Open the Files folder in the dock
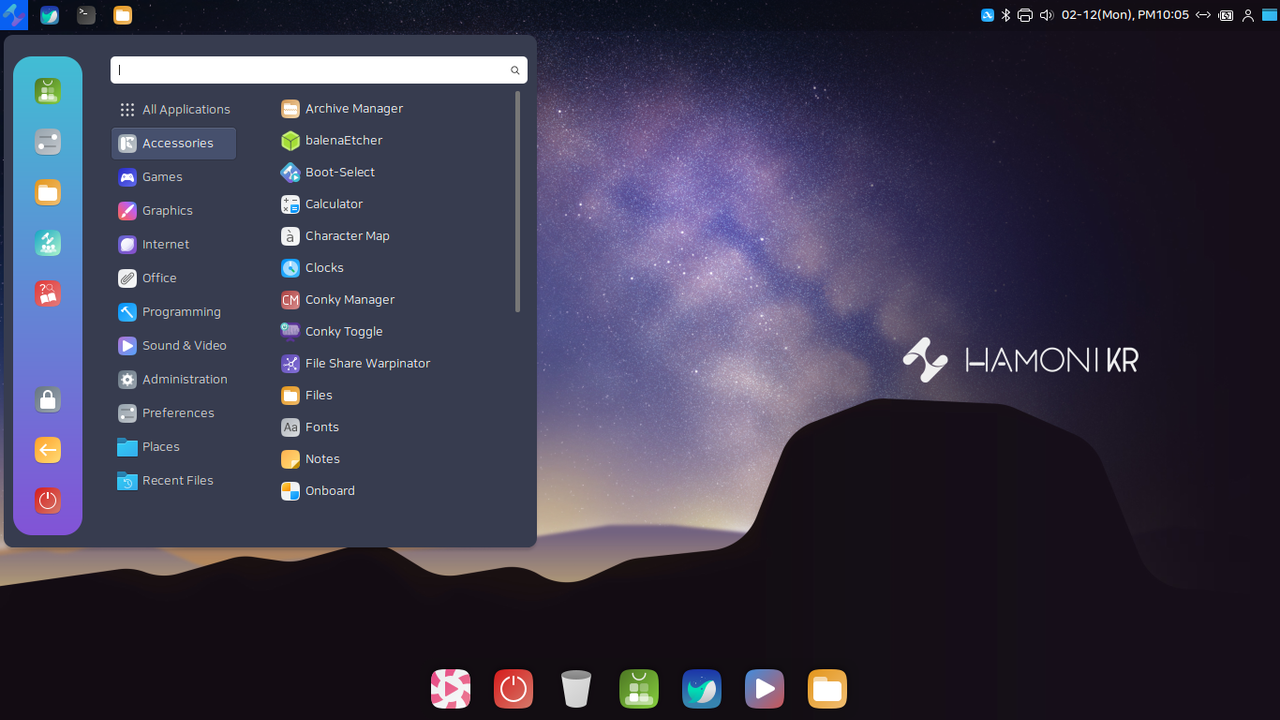 coord(827,689)
